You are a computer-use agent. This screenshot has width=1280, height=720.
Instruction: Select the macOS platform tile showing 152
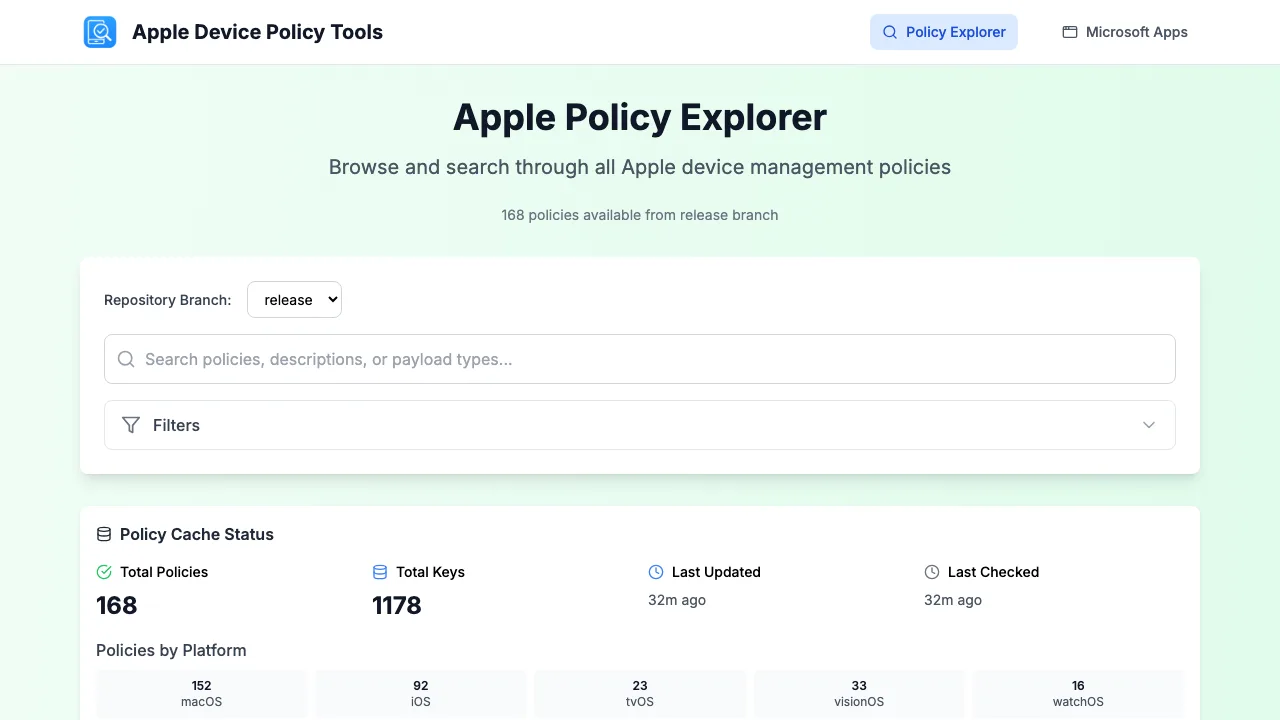[x=201, y=694]
